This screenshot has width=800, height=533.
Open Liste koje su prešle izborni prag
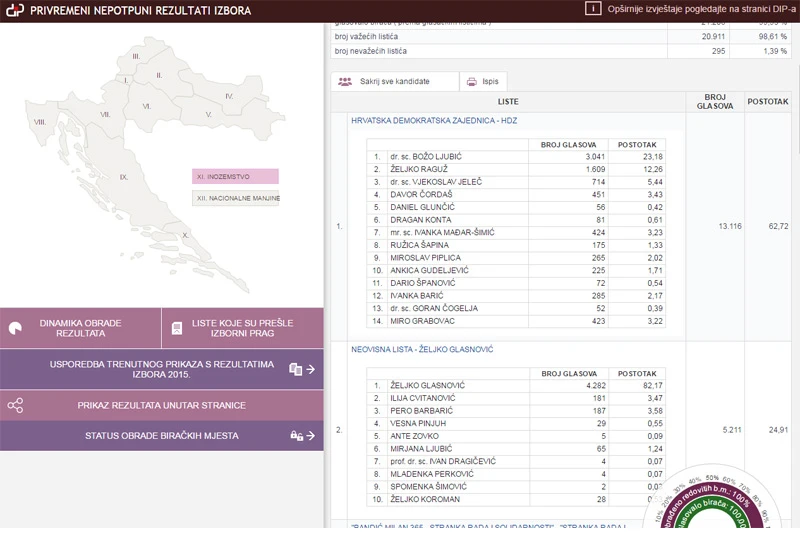tap(243, 328)
